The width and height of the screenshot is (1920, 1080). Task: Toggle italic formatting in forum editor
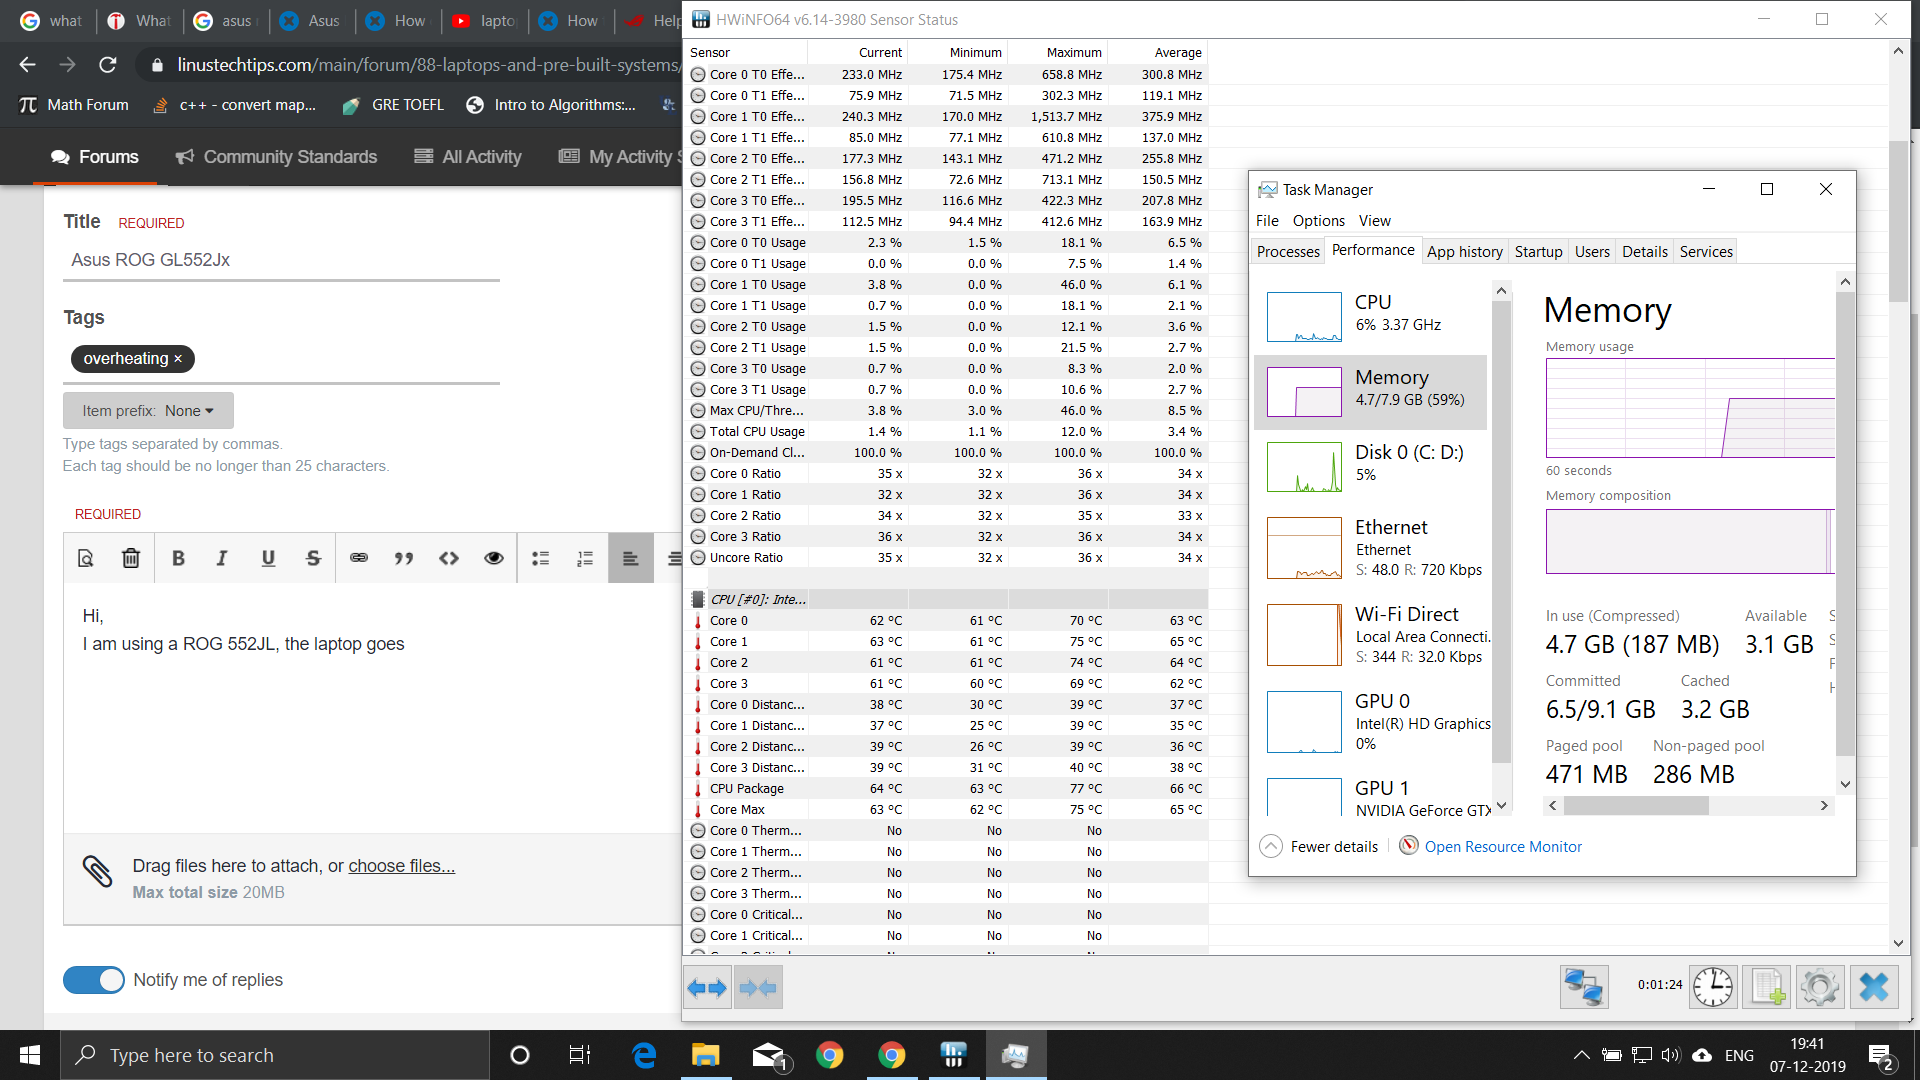click(x=222, y=558)
